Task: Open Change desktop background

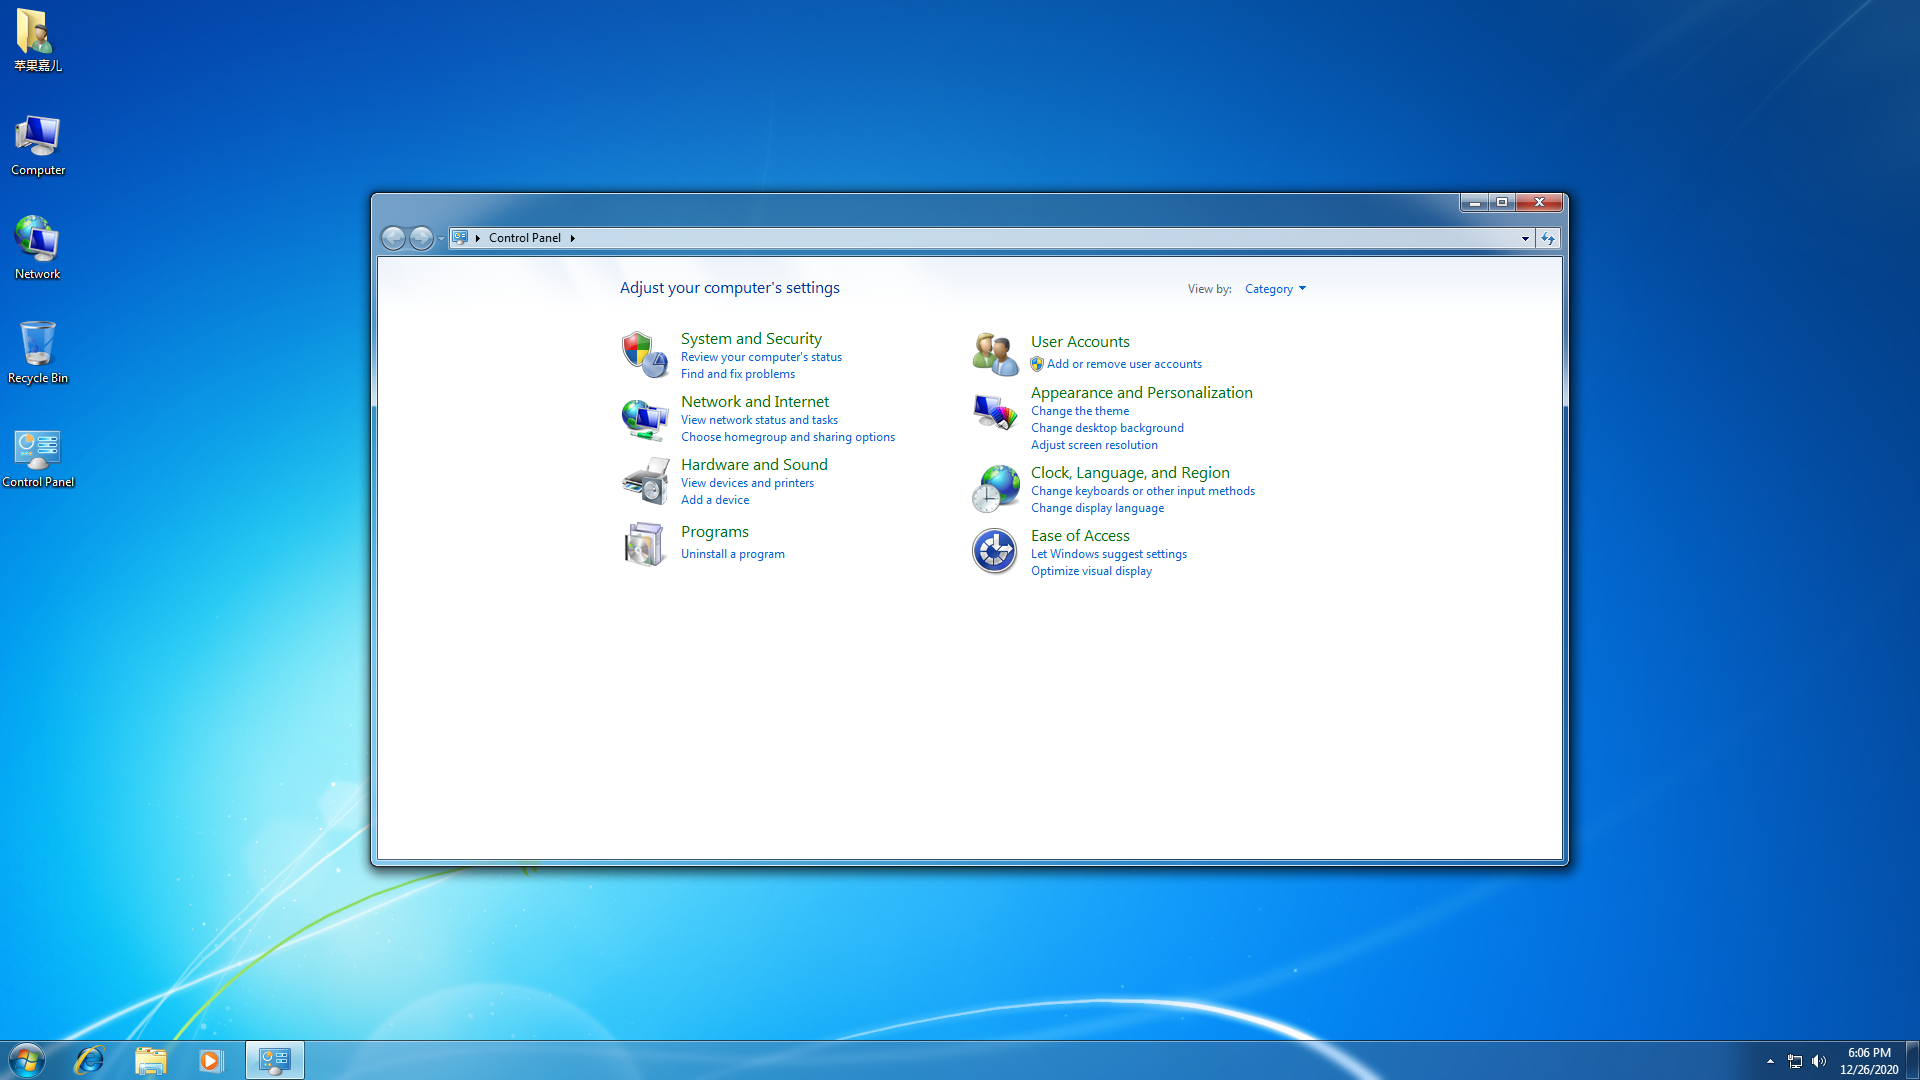Action: [1107, 427]
